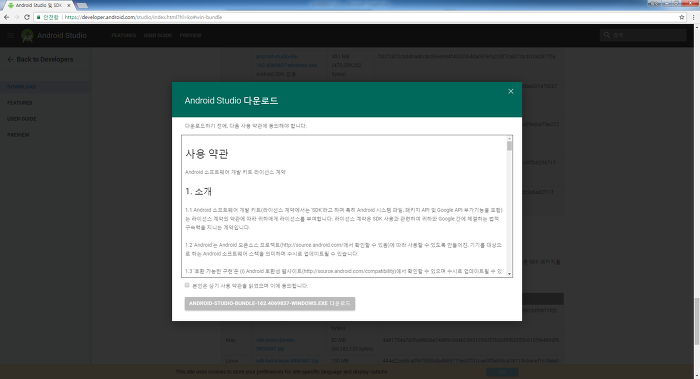Click the android-studio-ide windows.exe link
Image resolution: width=700 pixels, height=379 pixels.
pyautogui.click(x=286, y=61)
